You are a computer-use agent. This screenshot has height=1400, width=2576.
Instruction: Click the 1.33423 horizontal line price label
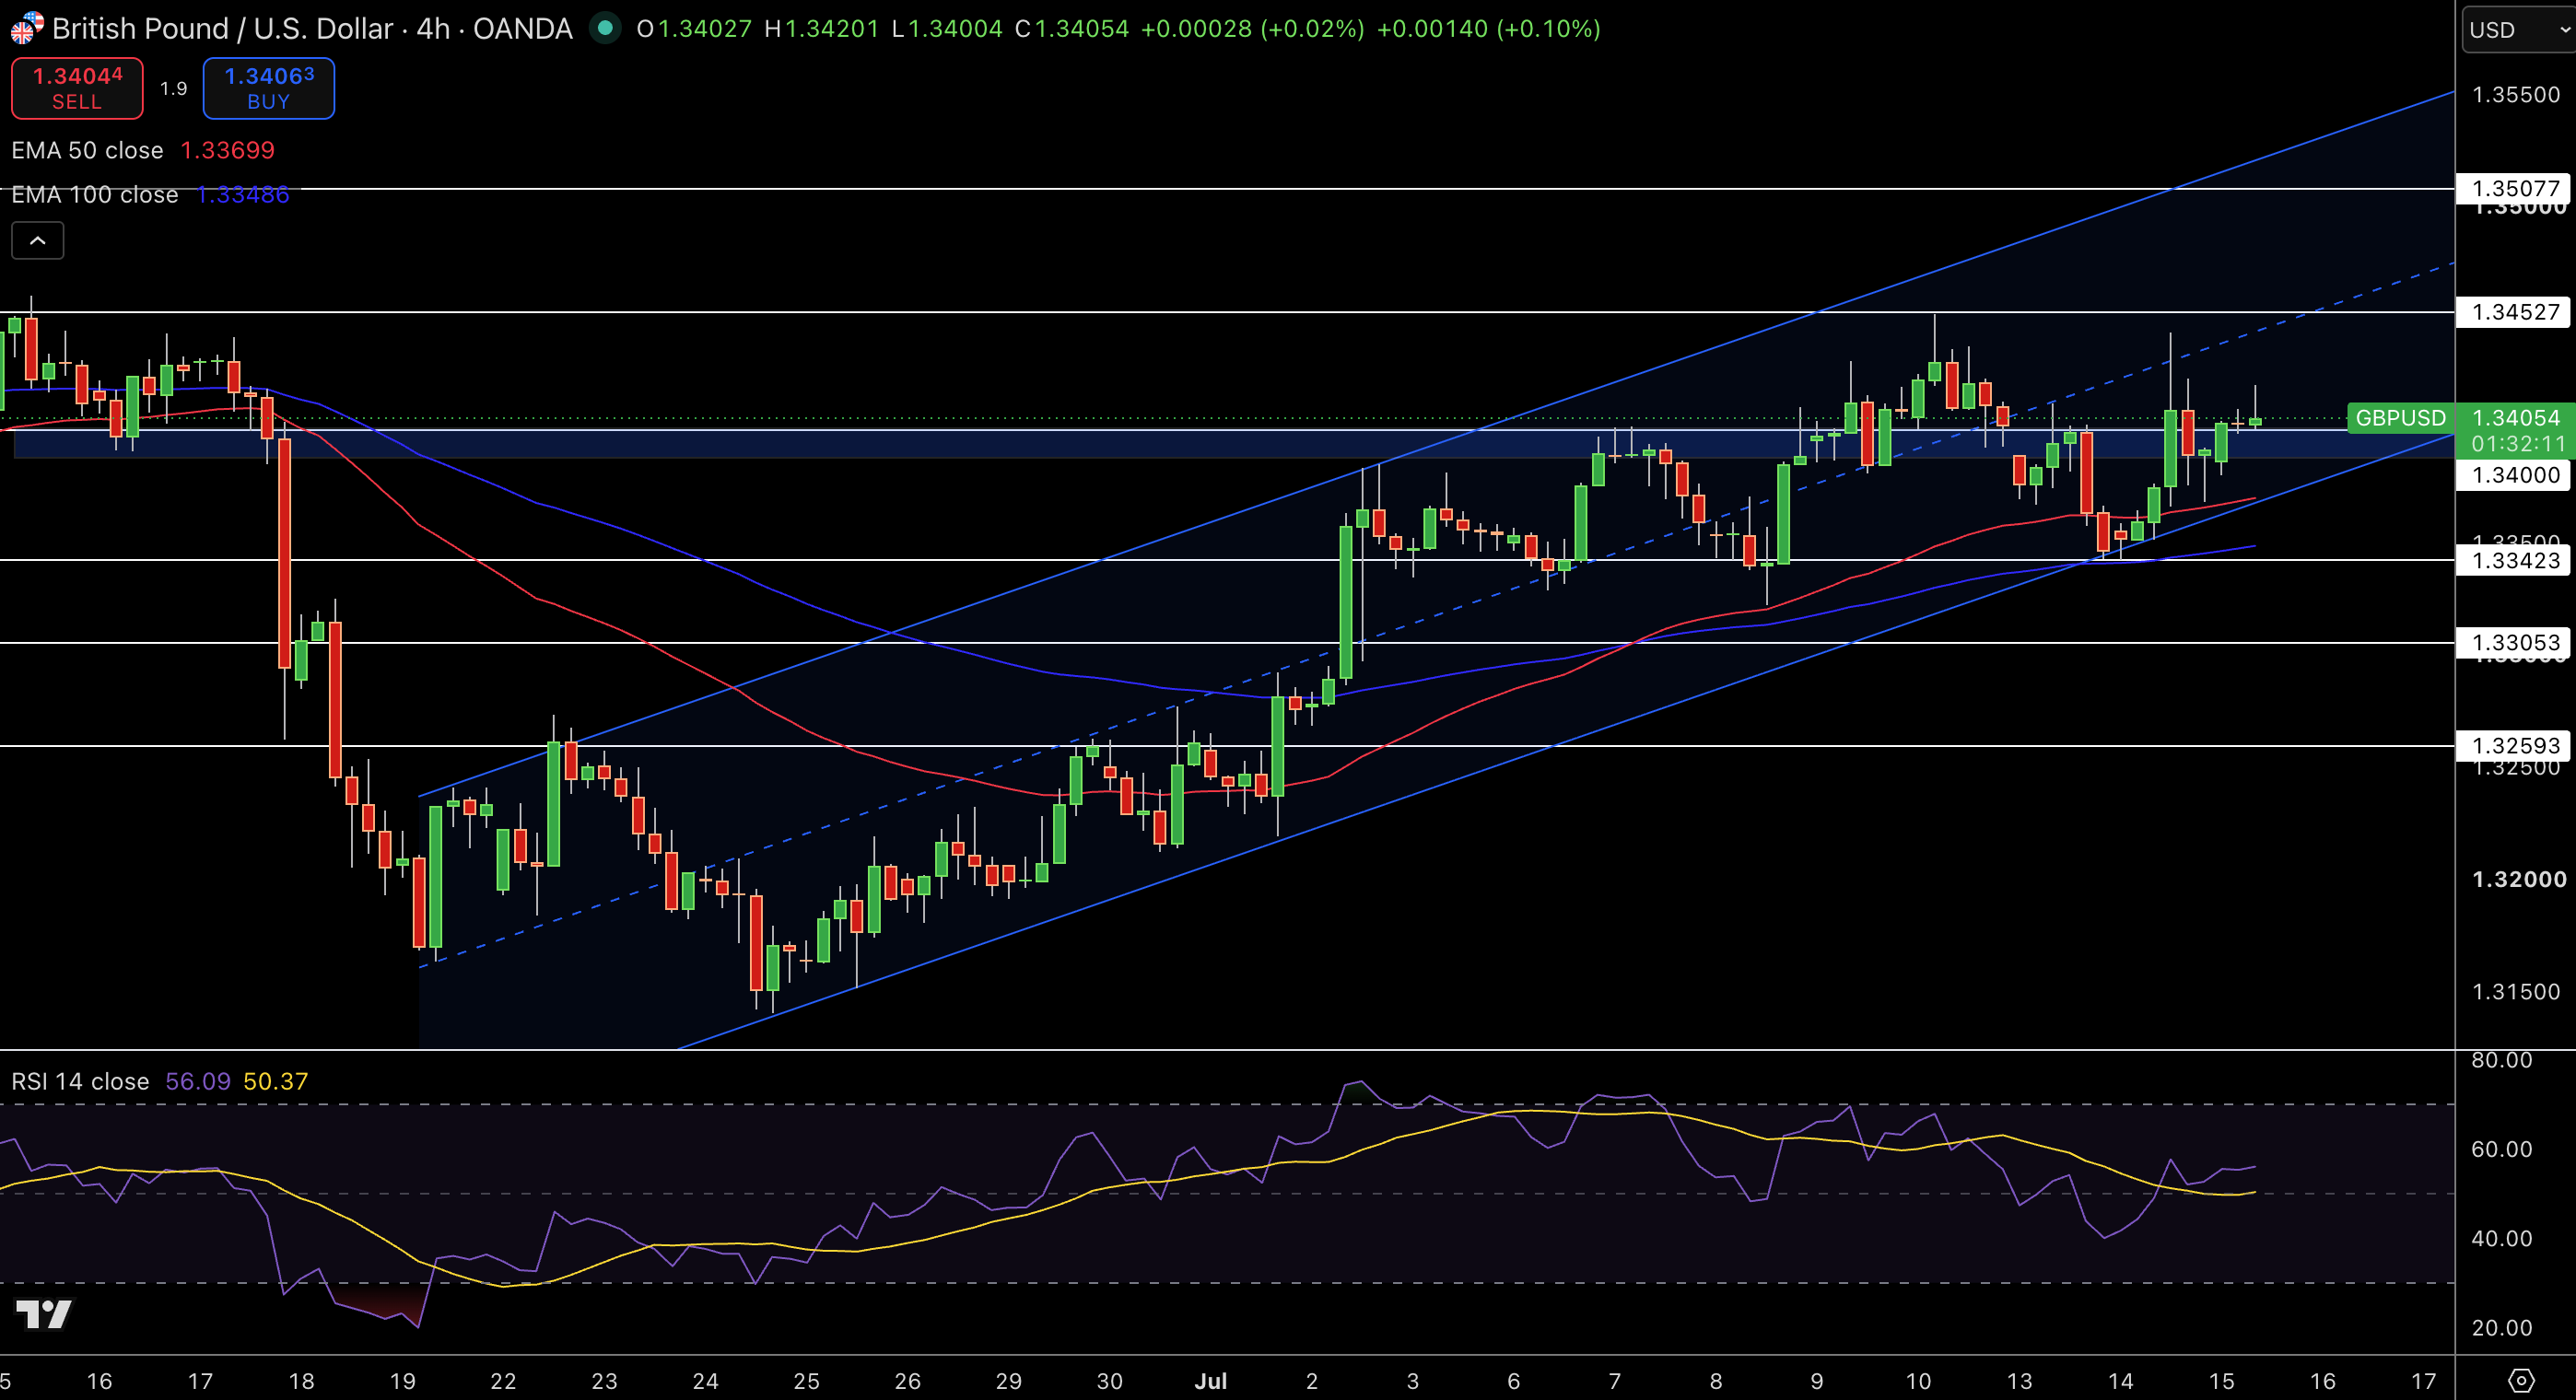tap(2515, 560)
